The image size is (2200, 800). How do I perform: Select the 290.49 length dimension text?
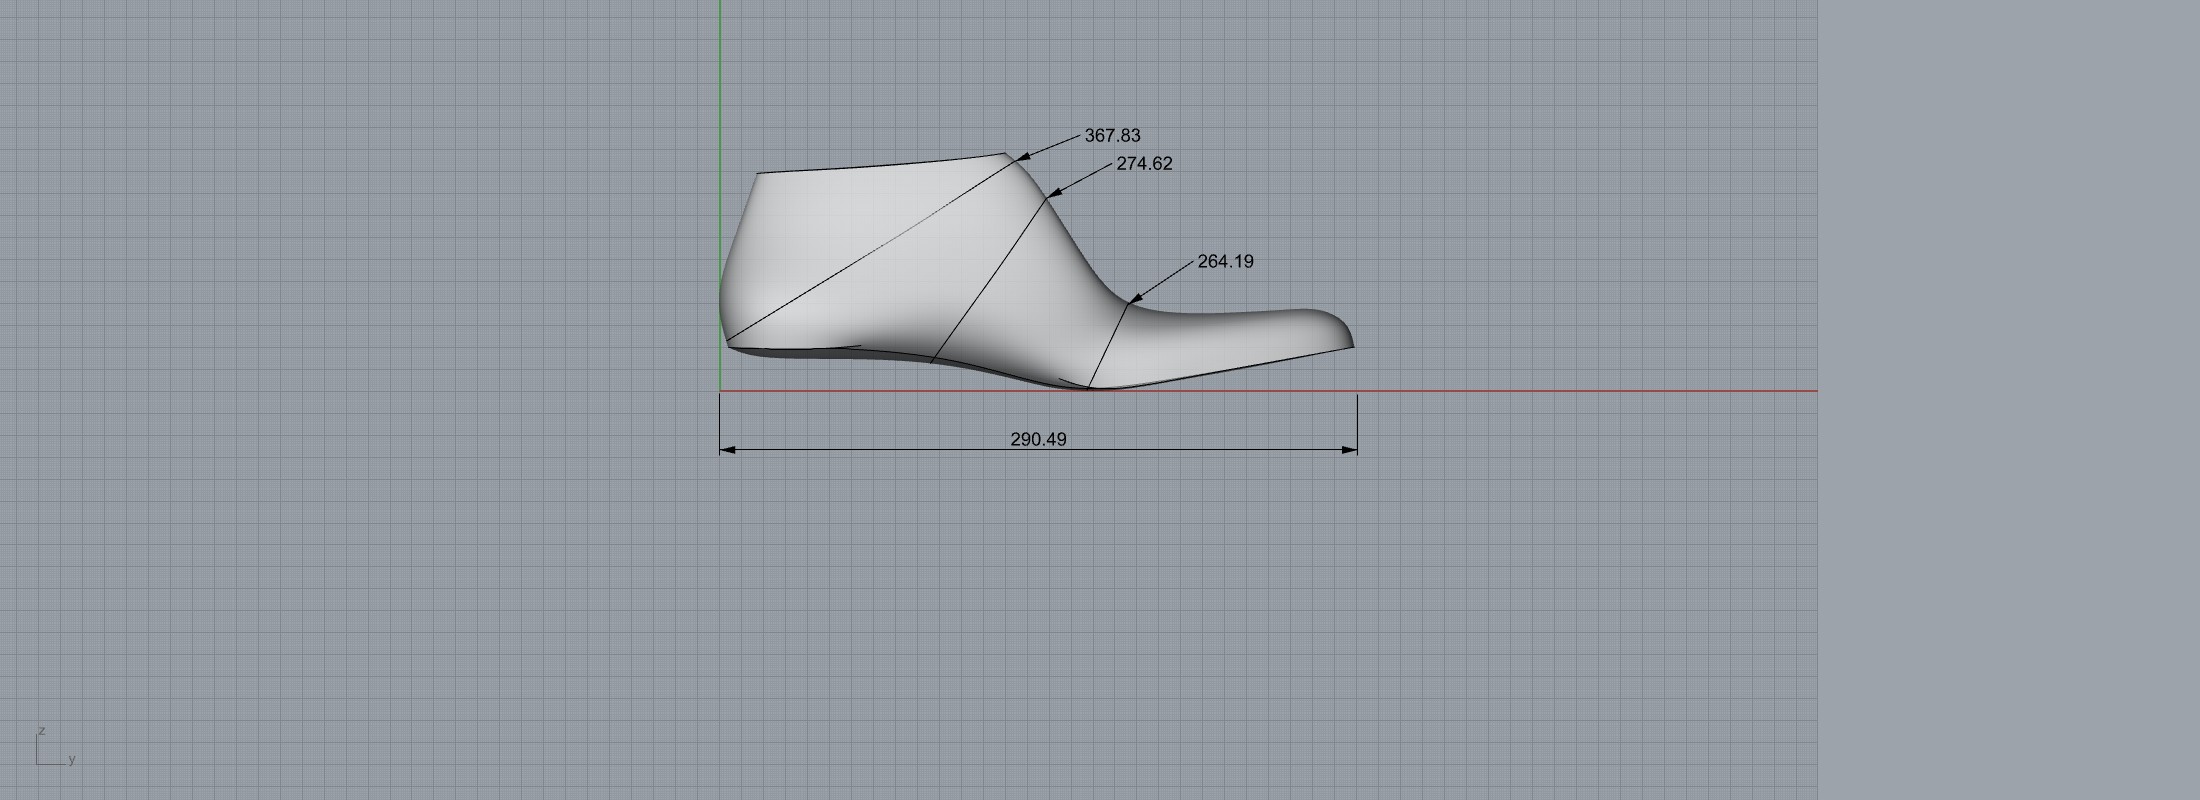point(1038,439)
